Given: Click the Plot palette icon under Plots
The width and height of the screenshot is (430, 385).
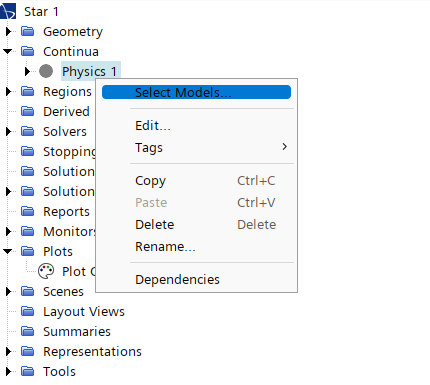Looking at the screenshot, I should pos(46,271).
